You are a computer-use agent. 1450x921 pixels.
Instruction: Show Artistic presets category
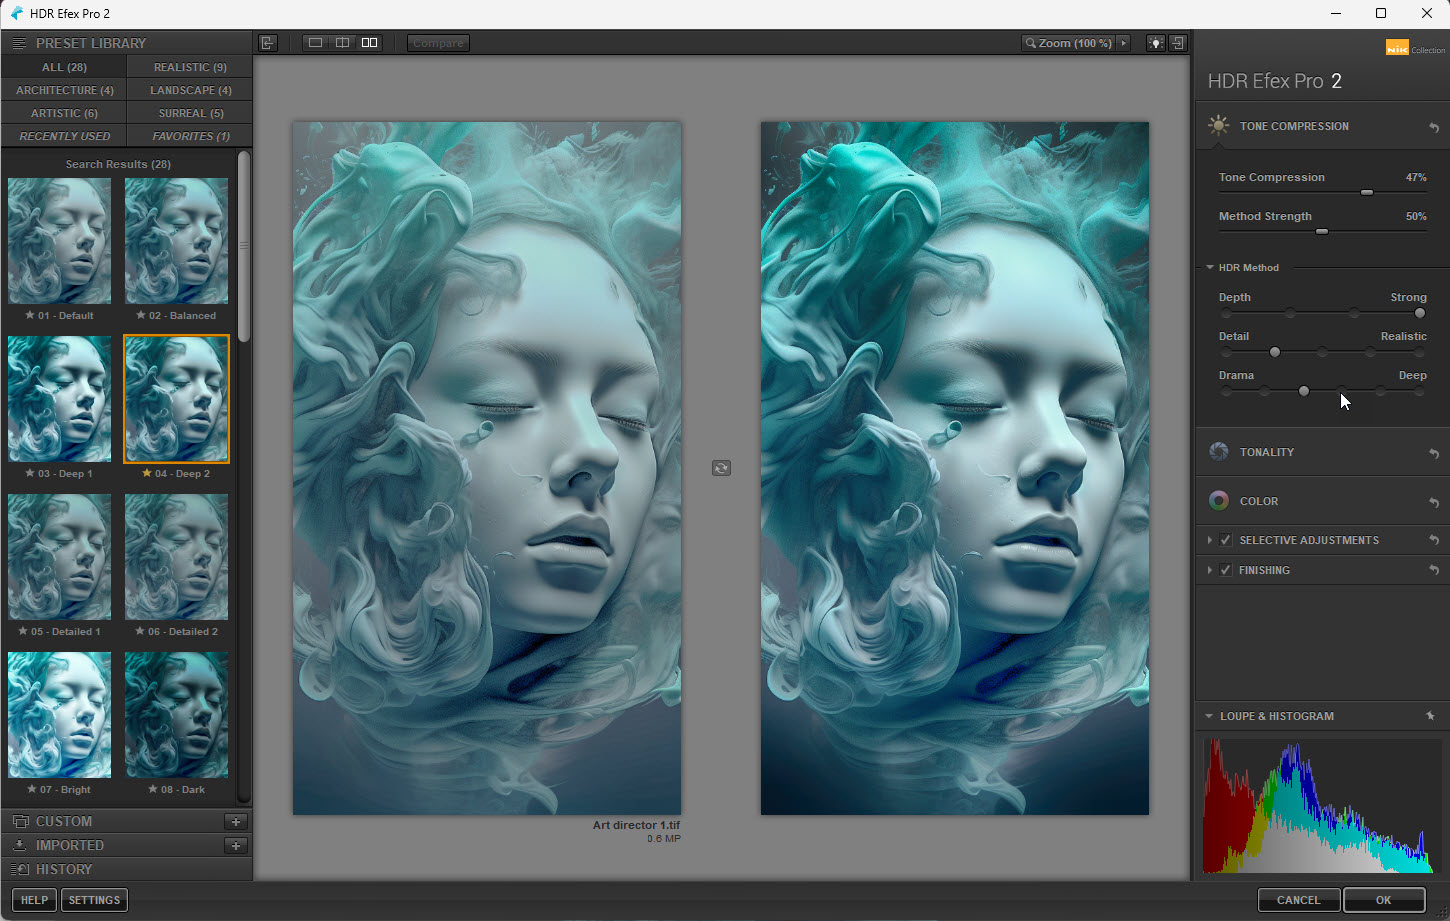pos(64,113)
